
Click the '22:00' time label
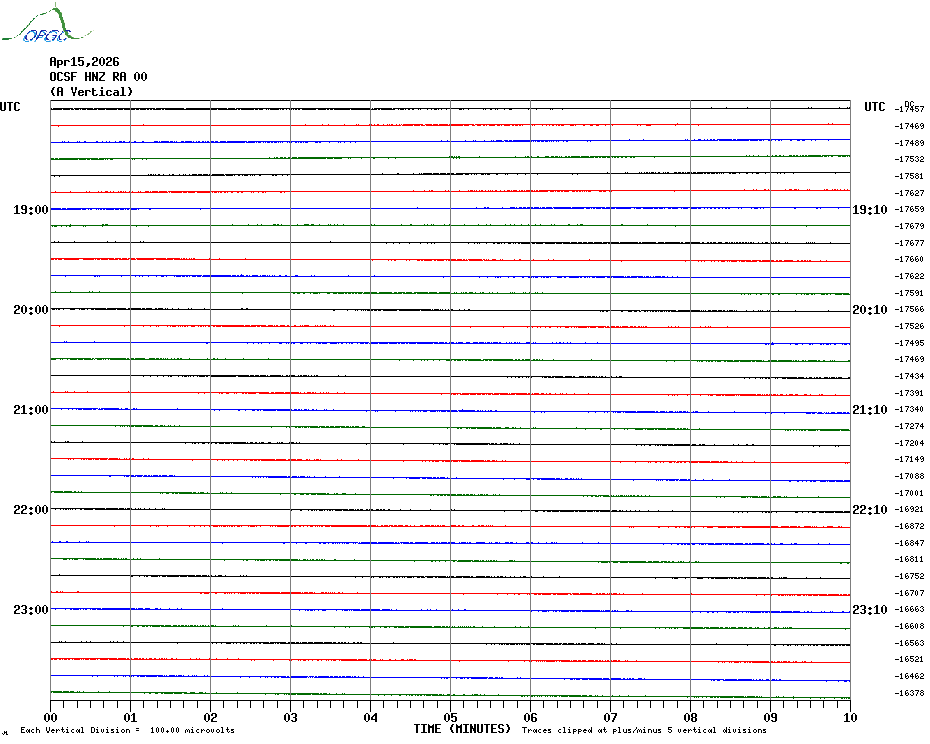31,510
